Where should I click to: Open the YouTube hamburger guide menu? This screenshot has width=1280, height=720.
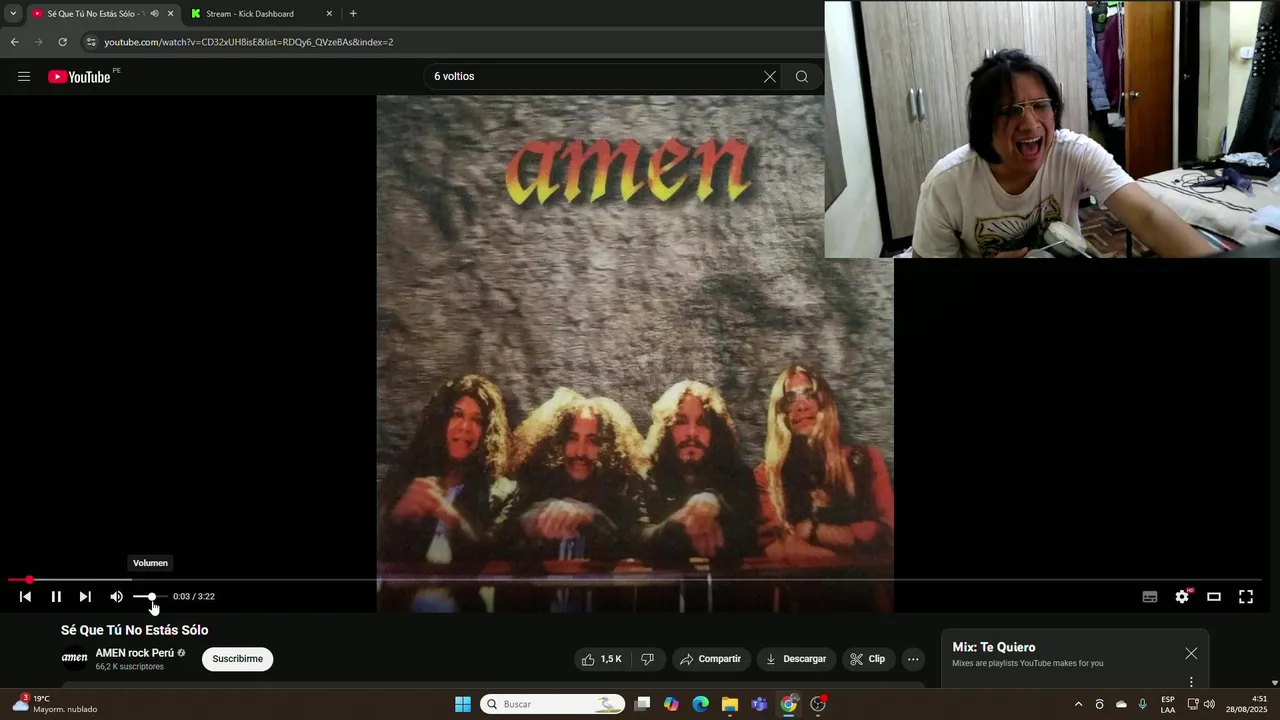pyautogui.click(x=24, y=77)
